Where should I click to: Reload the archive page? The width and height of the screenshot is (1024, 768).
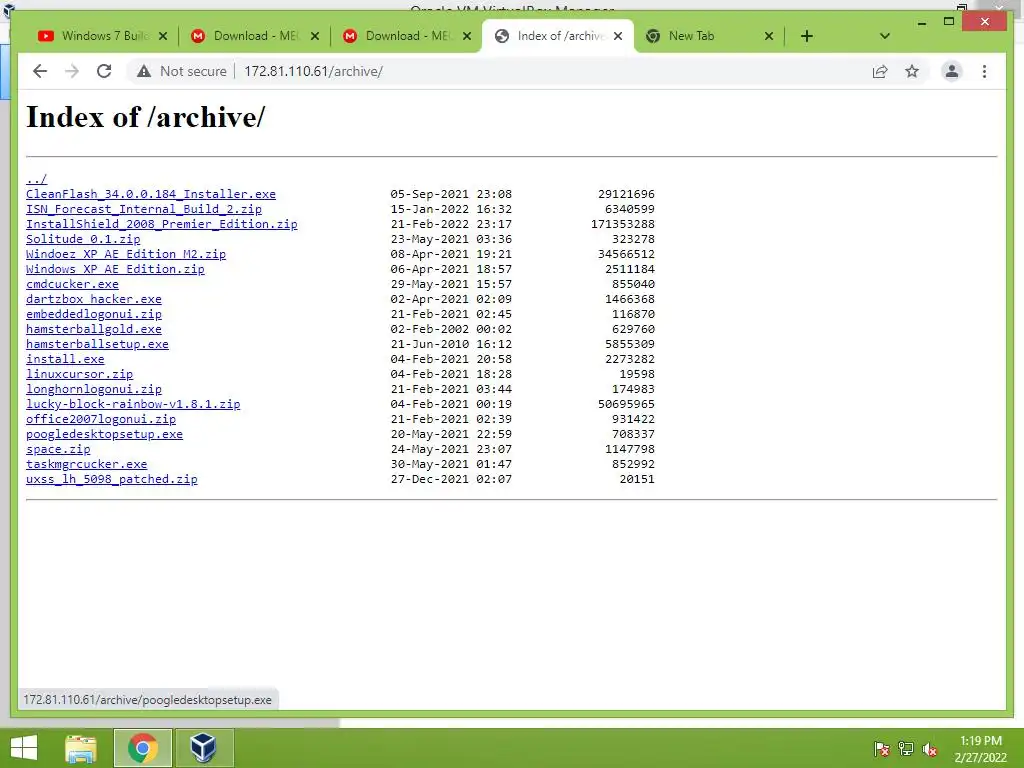104,71
